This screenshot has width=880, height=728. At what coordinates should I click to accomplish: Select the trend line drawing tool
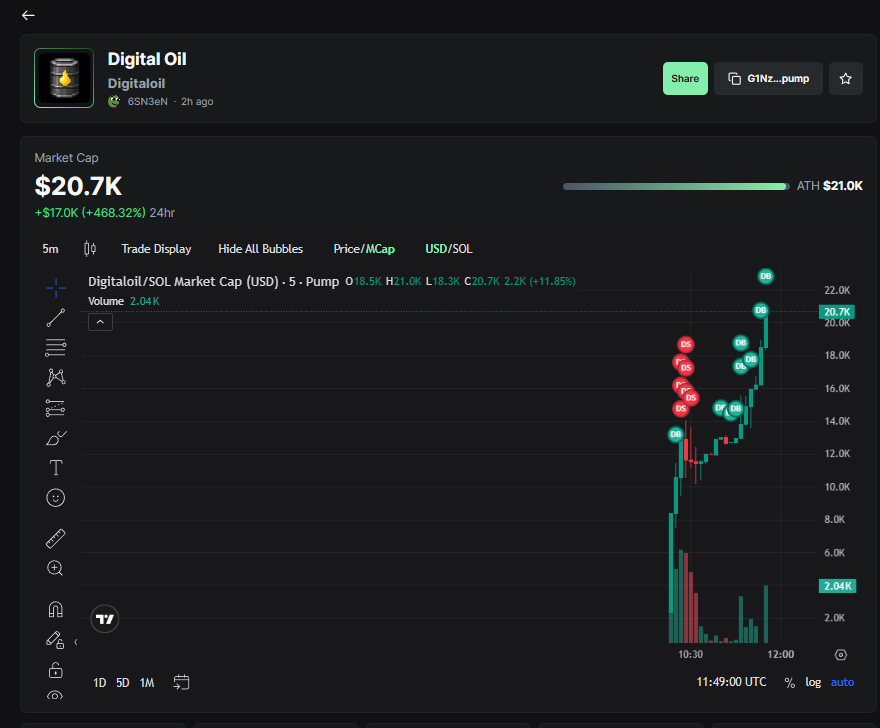pos(56,318)
